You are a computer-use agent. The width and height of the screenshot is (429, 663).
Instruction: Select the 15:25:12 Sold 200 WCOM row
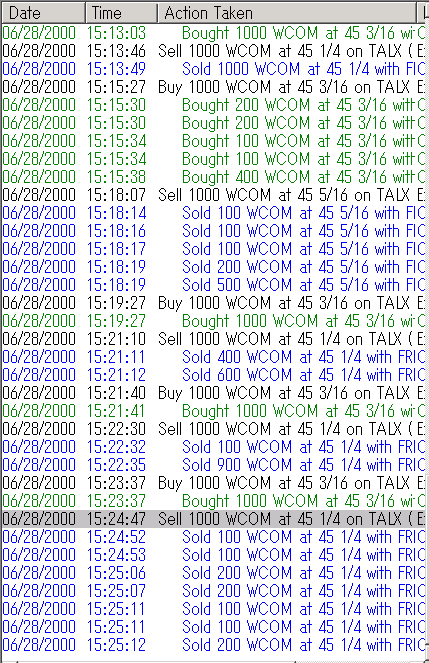214,645
